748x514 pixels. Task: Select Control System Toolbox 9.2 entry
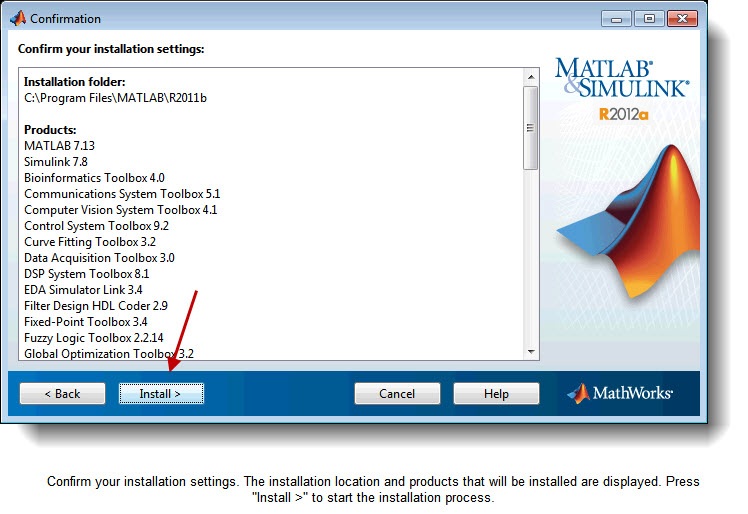pos(96,226)
